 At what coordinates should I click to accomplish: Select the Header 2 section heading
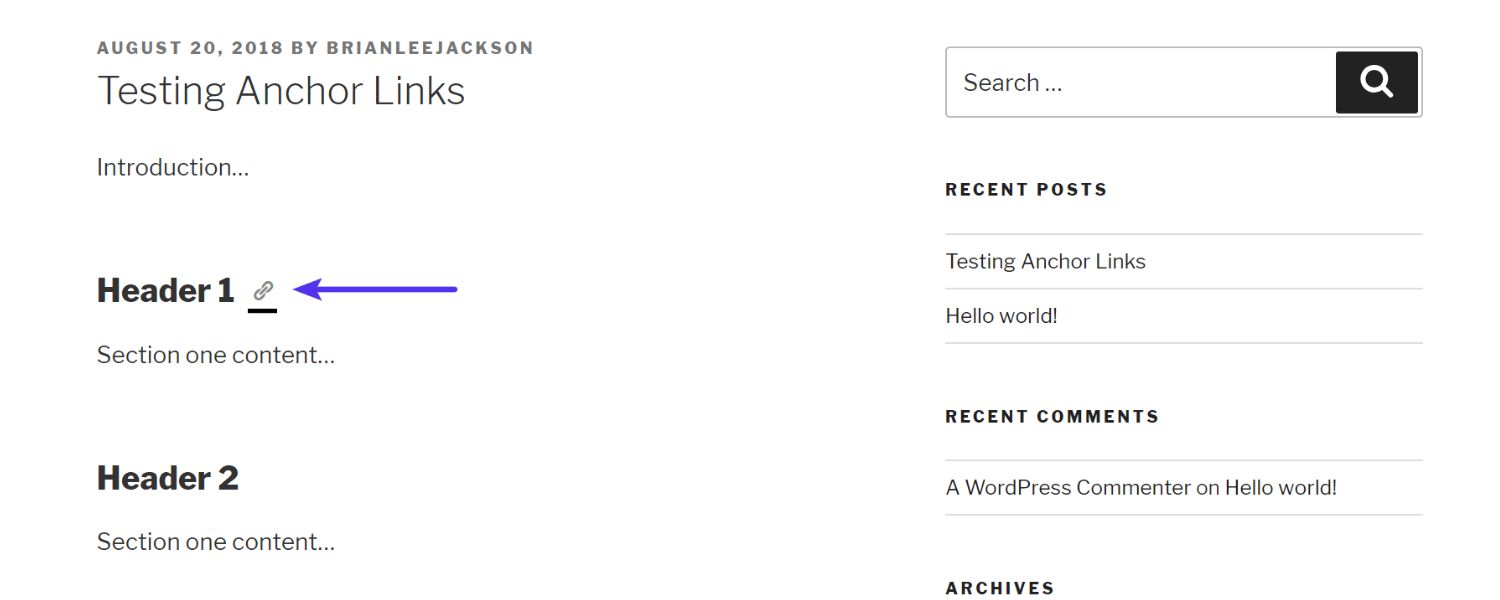point(167,478)
